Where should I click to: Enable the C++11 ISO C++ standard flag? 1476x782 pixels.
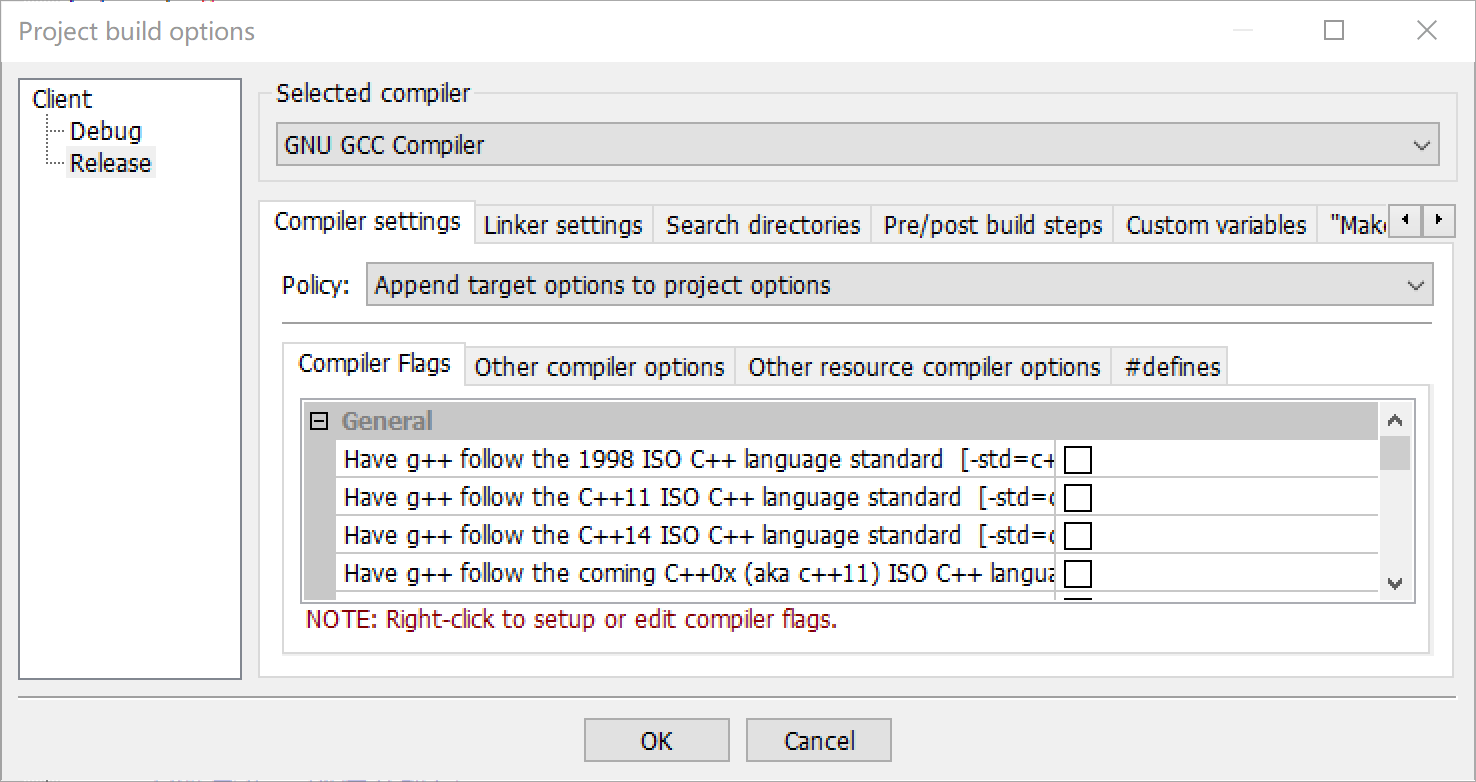[x=1077, y=497]
